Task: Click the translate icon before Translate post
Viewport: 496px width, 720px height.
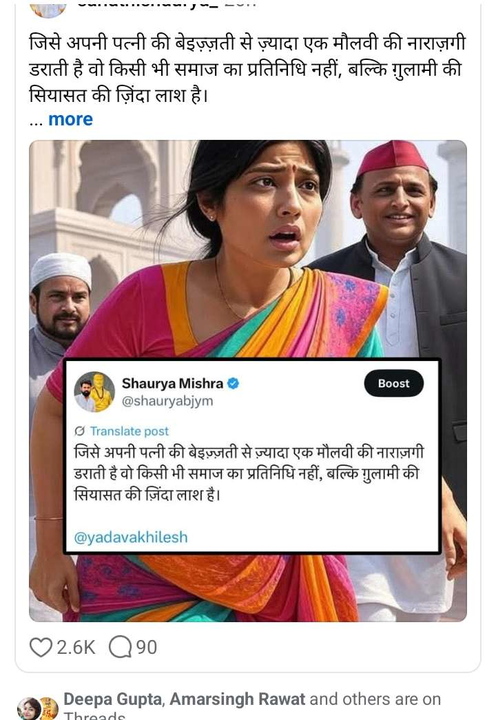Action: point(79,431)
